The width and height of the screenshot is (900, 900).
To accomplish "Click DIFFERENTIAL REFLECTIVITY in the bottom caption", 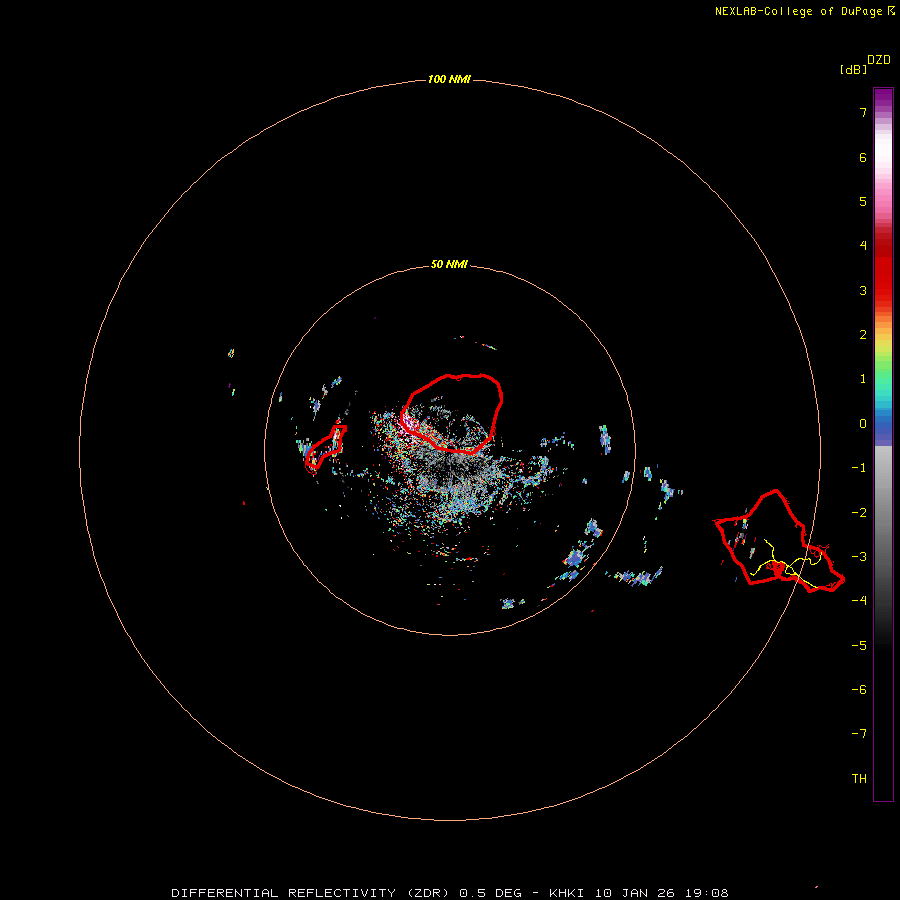I will coord(284,893).
